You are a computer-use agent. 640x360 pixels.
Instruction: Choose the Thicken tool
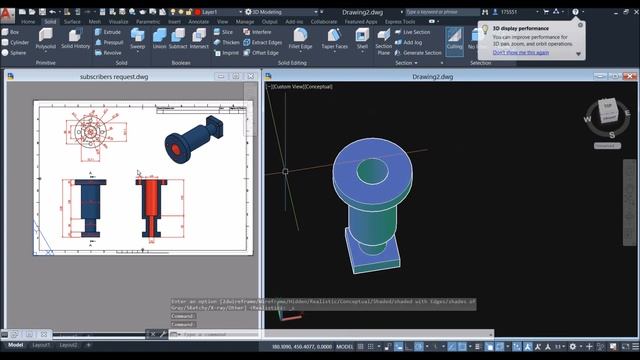[227, 42]
